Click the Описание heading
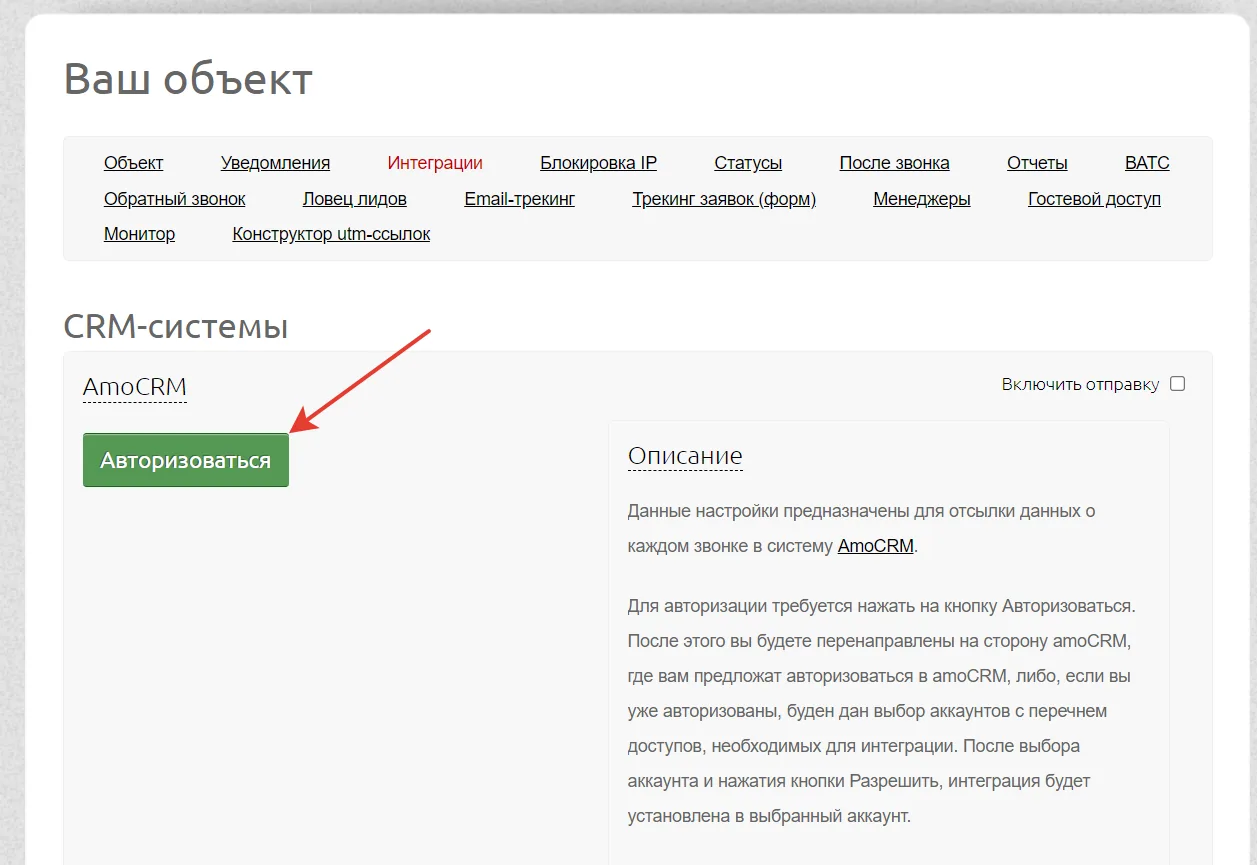The width and height of the screenshot is (1257, 865). click(685, 457)
